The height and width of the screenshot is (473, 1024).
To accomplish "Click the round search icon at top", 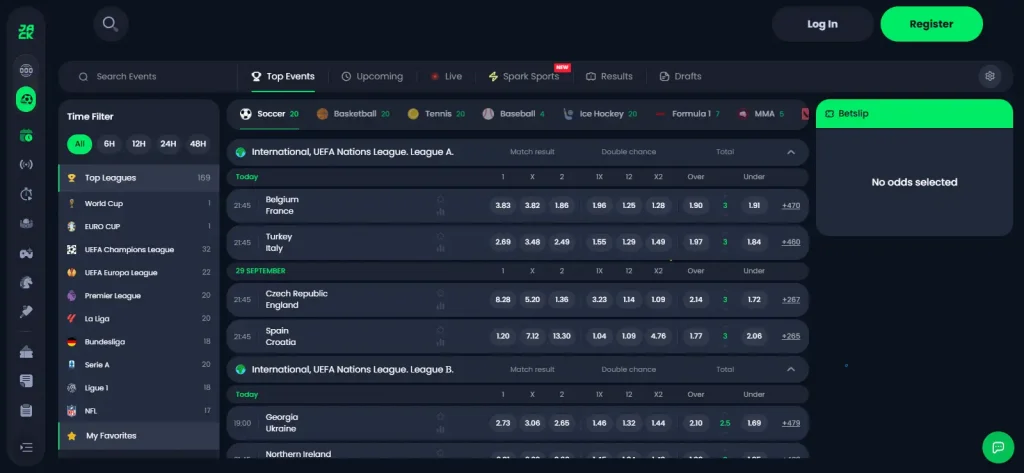I will (x=110, y=24).
